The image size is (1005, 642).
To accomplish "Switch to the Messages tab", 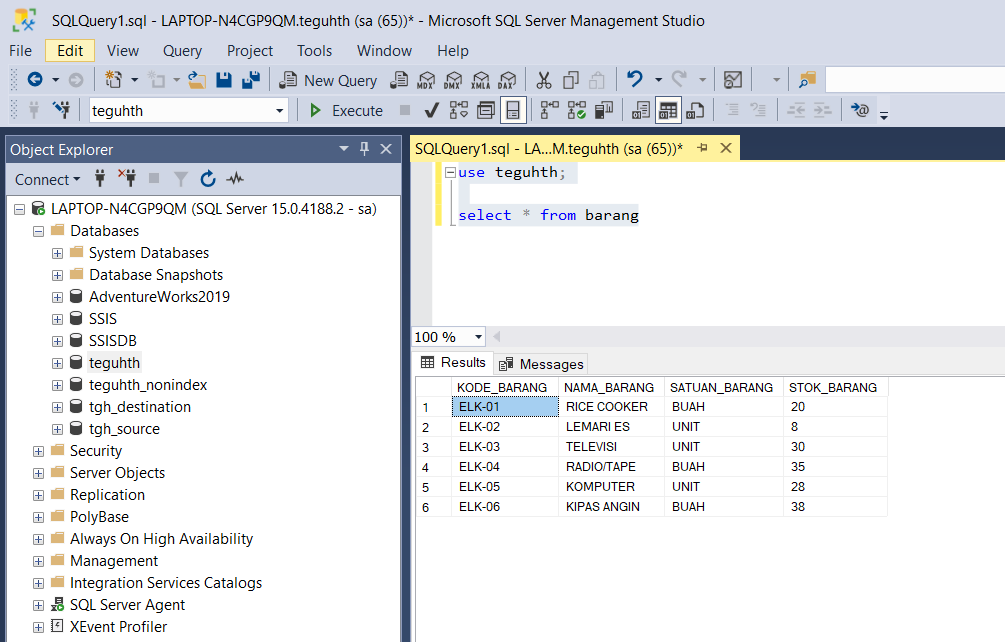I will [x=542, y=364].
